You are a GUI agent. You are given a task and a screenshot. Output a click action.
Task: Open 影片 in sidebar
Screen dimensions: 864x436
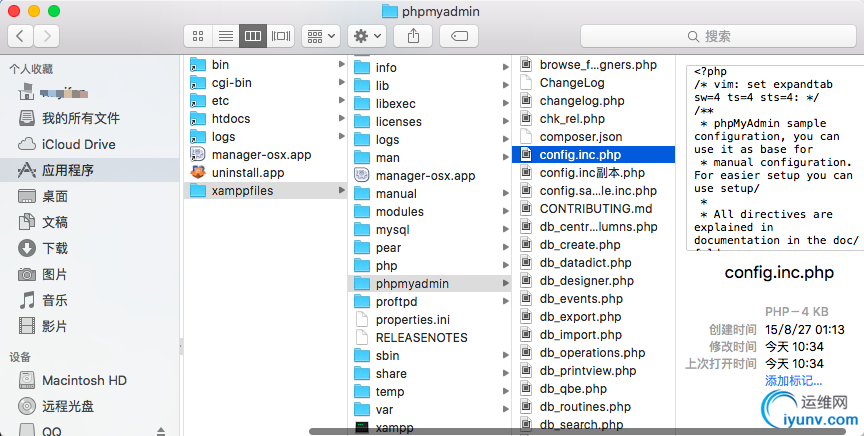tap(89, 326)
